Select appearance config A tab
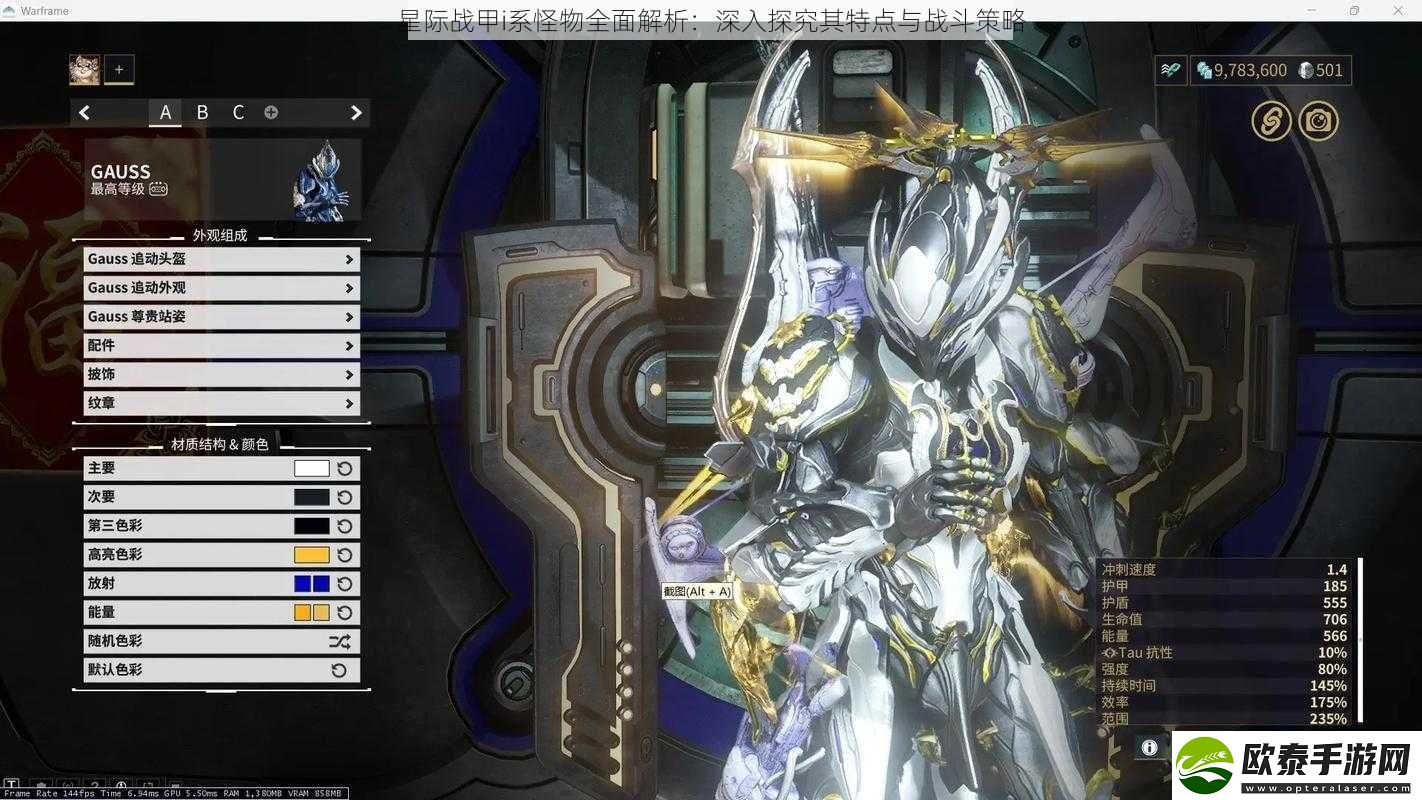This screenshot has height=800, width=1422. coord(166,112)
